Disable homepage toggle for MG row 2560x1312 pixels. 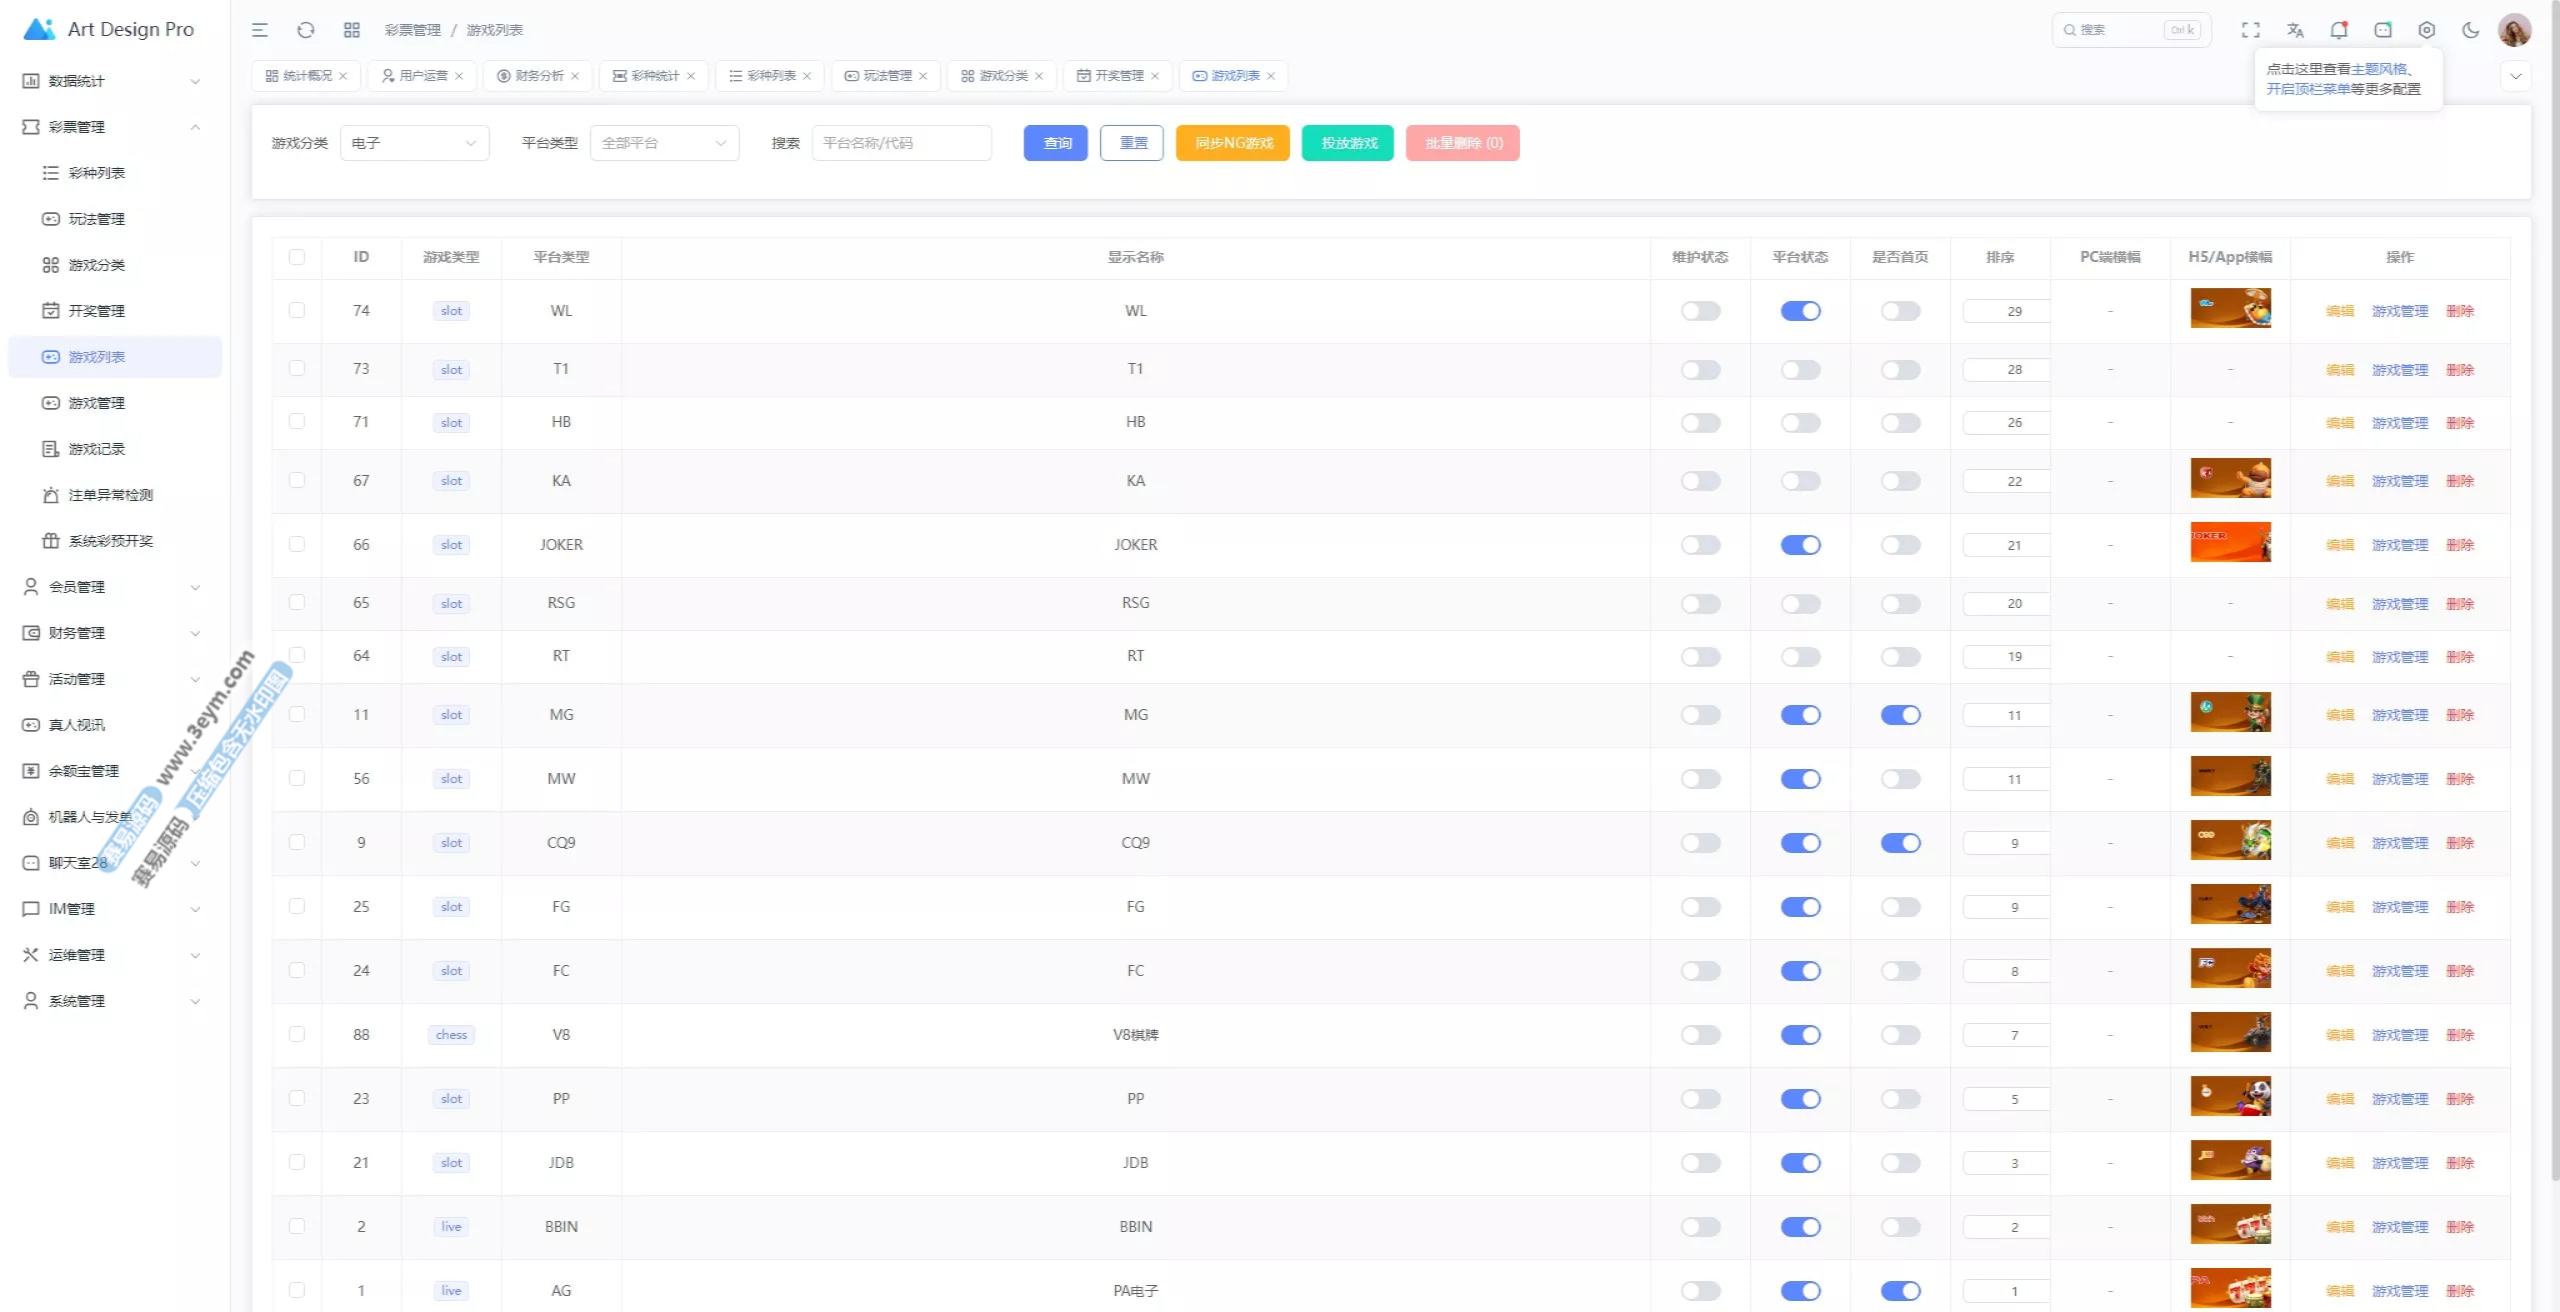pos(1900,715)
